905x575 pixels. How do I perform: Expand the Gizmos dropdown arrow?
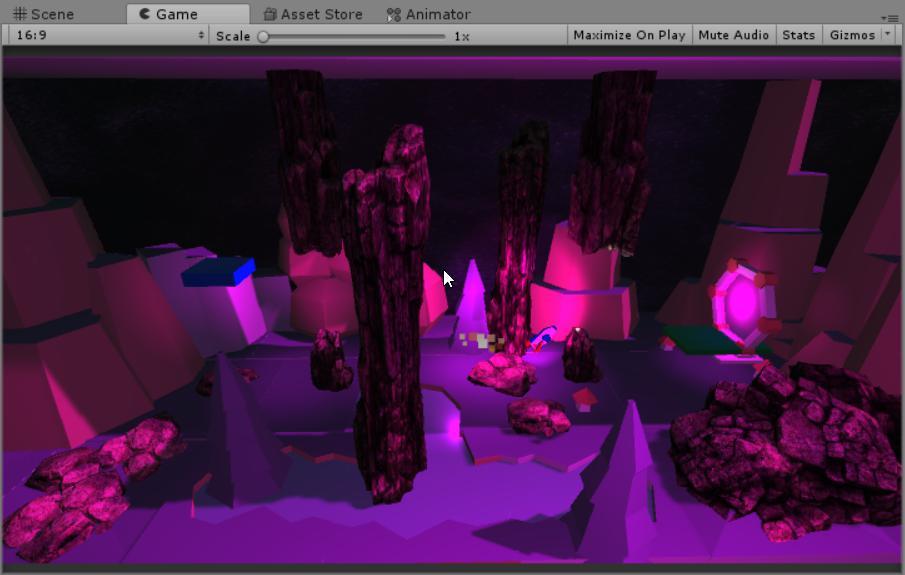tap(888, 35)
